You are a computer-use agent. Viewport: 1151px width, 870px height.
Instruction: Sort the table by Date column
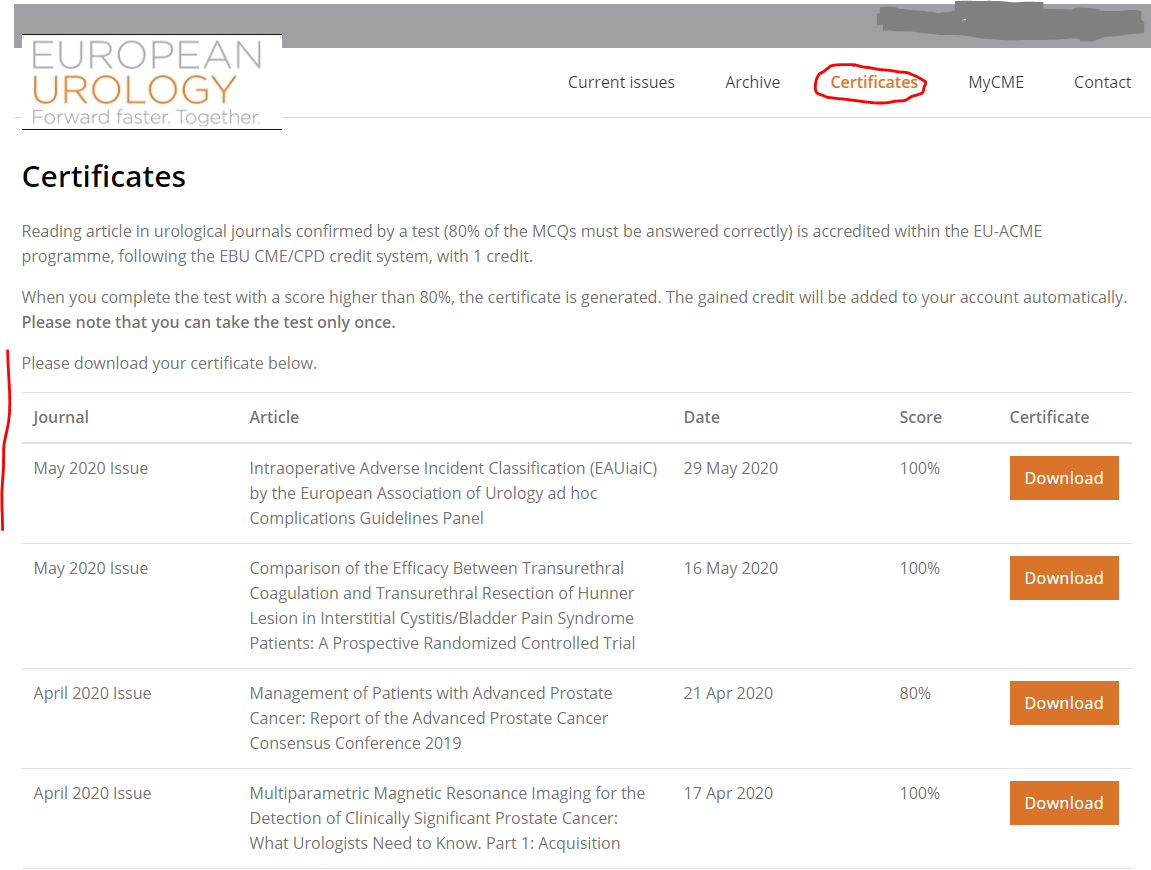[702, 417]
